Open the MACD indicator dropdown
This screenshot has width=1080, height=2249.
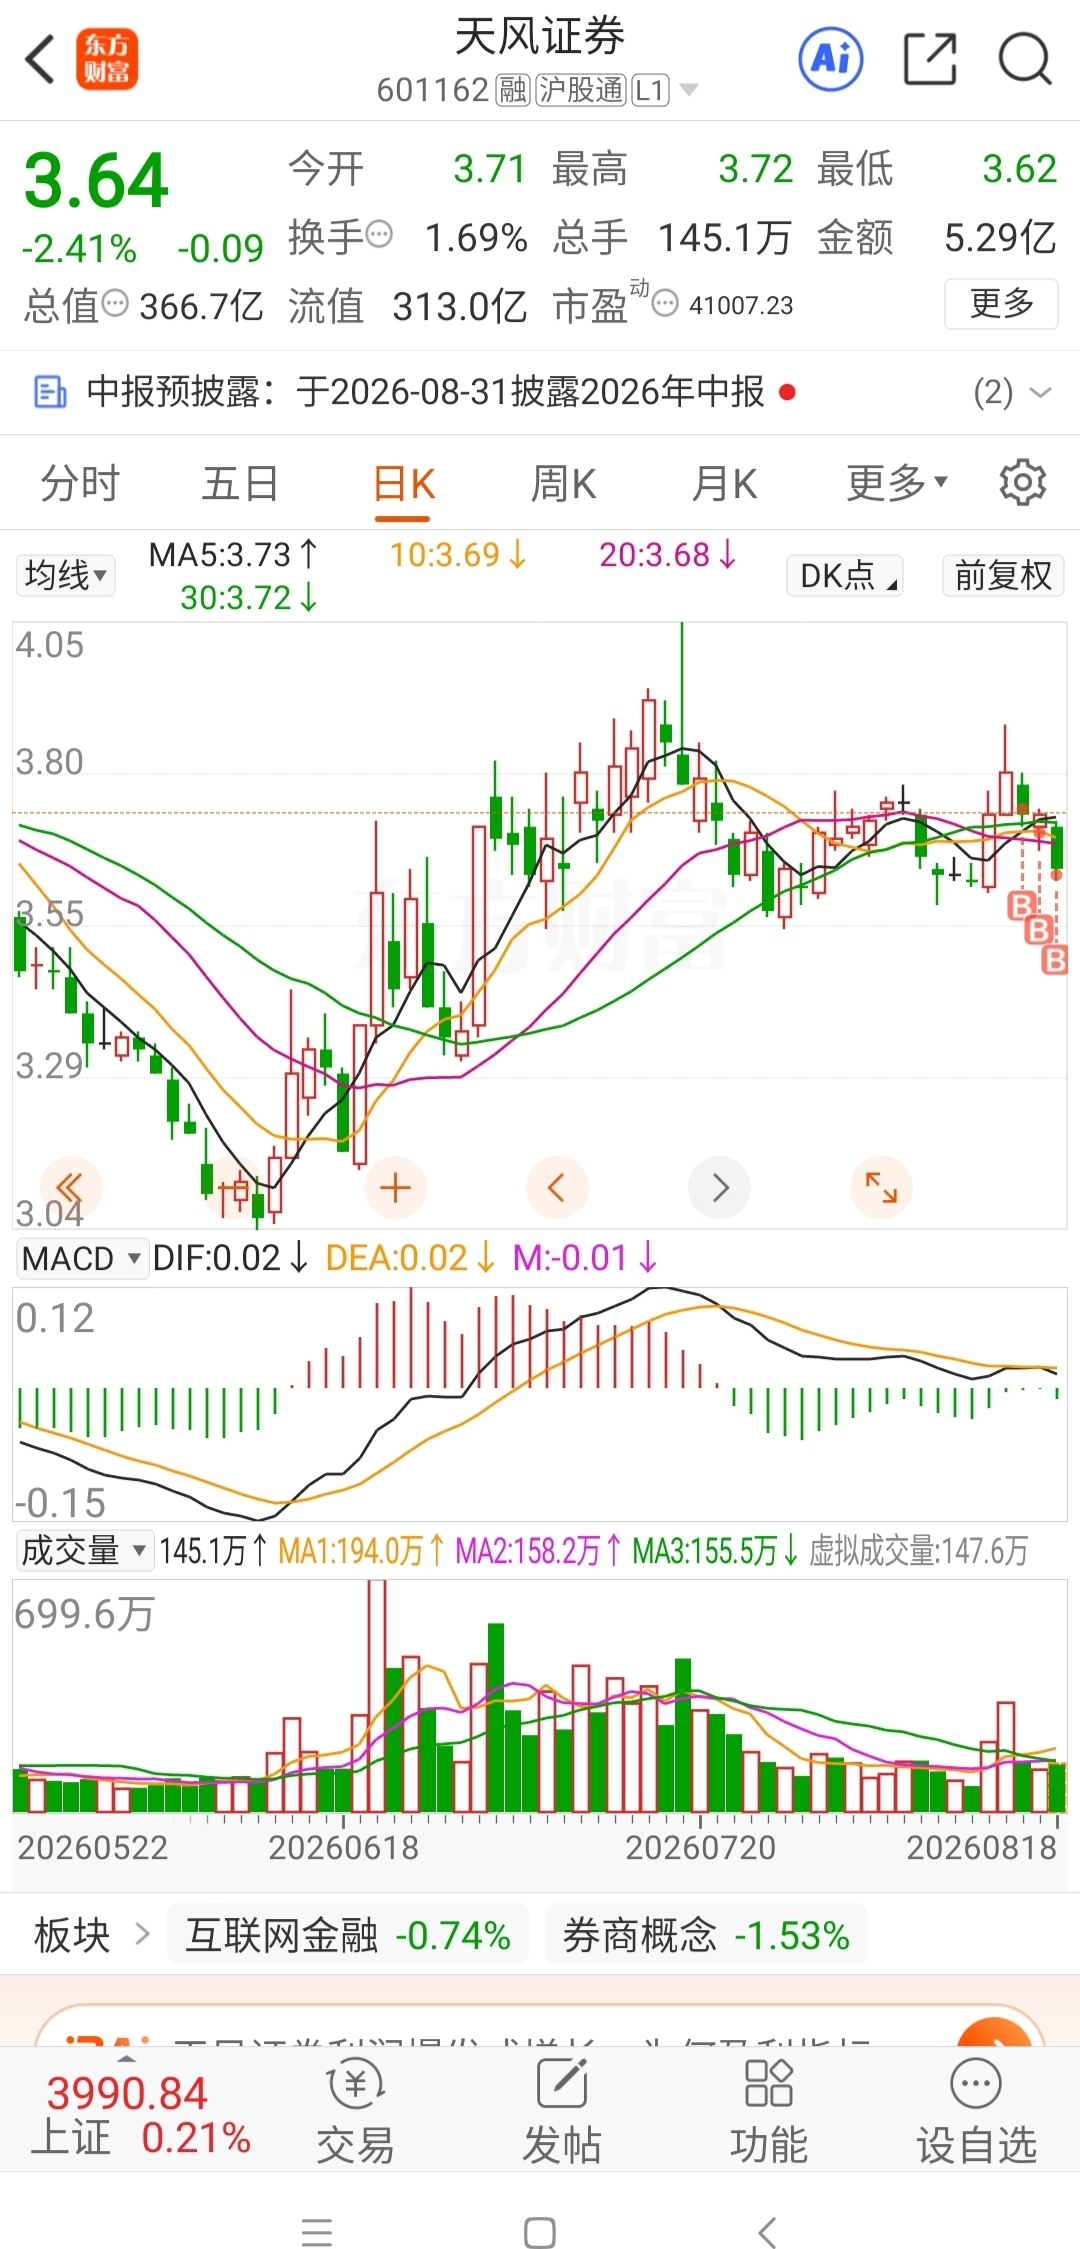pos(82,1258)
